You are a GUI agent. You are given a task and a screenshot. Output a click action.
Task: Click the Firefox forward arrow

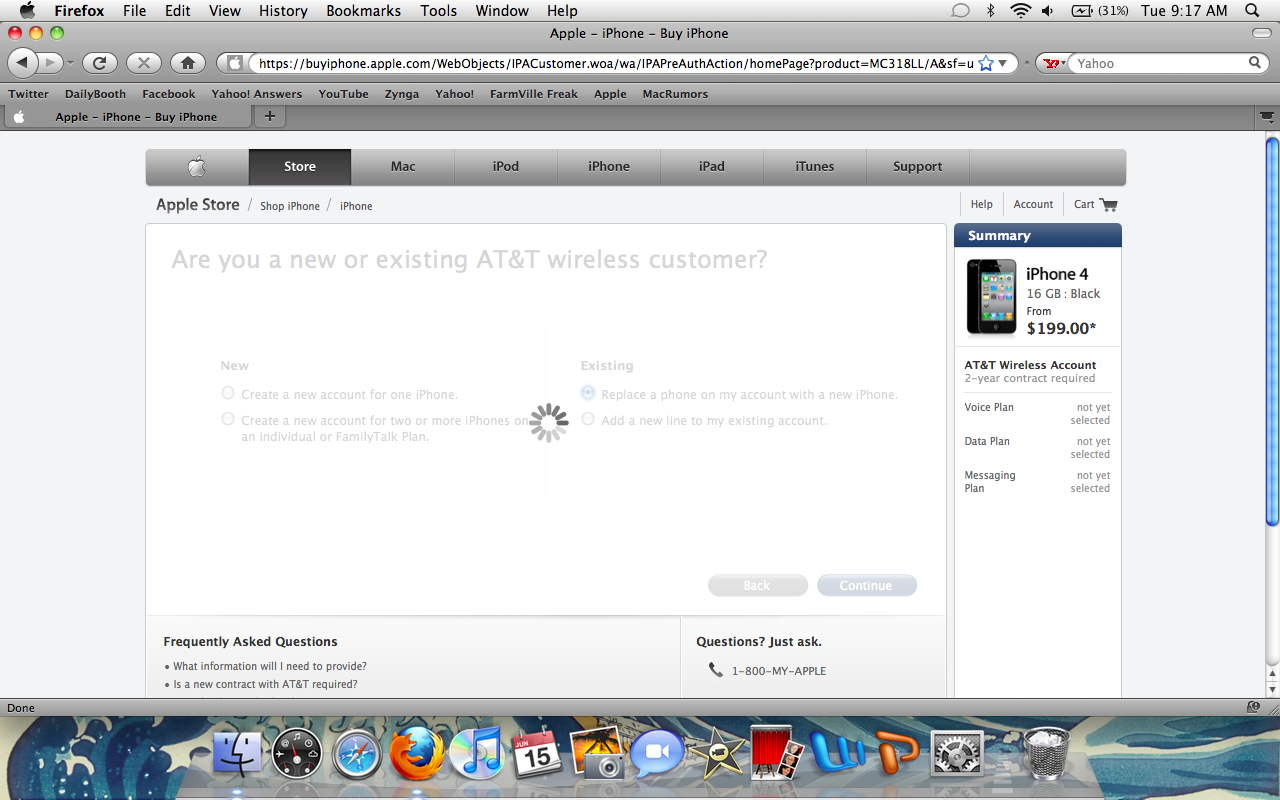52,63
